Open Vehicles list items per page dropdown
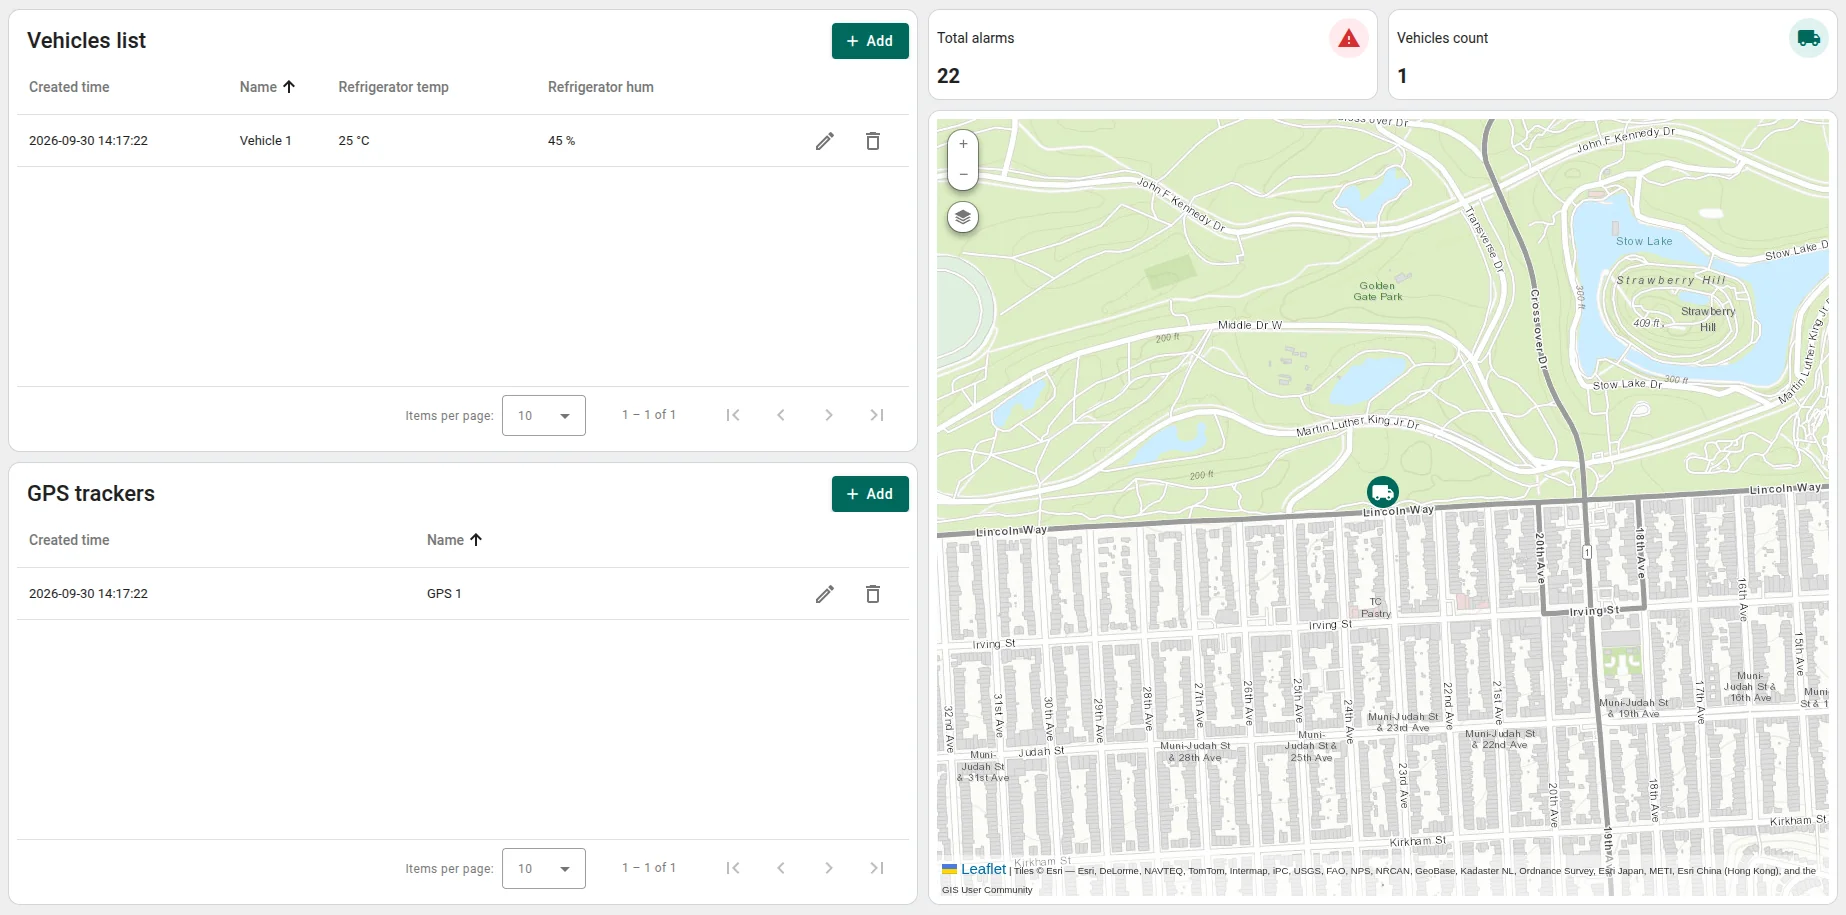 click(544, 415)
